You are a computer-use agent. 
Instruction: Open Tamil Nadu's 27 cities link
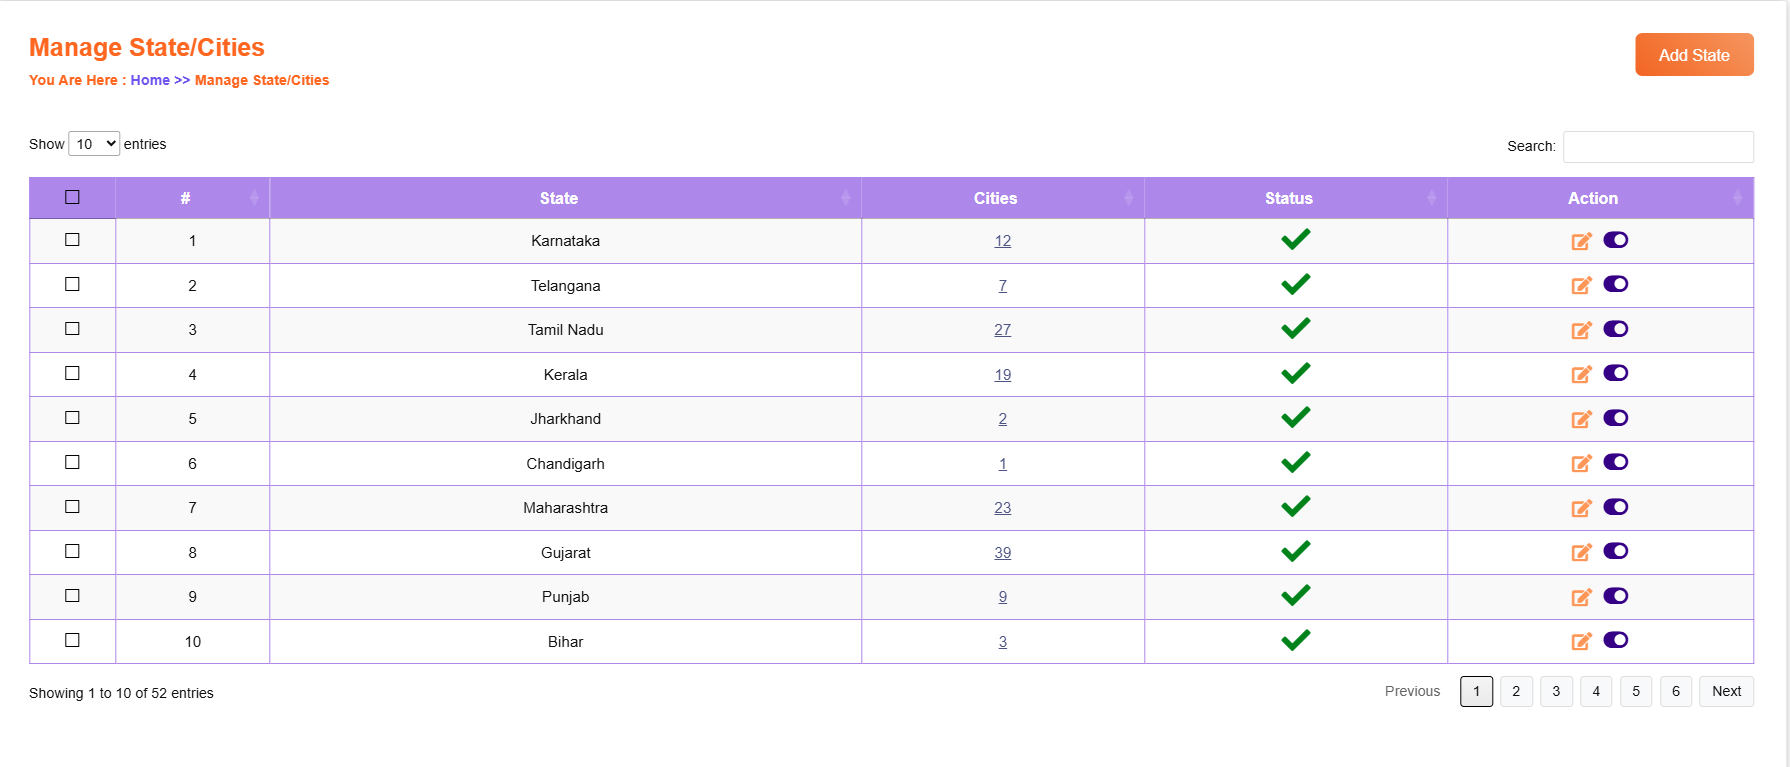tap(1003, 330)
